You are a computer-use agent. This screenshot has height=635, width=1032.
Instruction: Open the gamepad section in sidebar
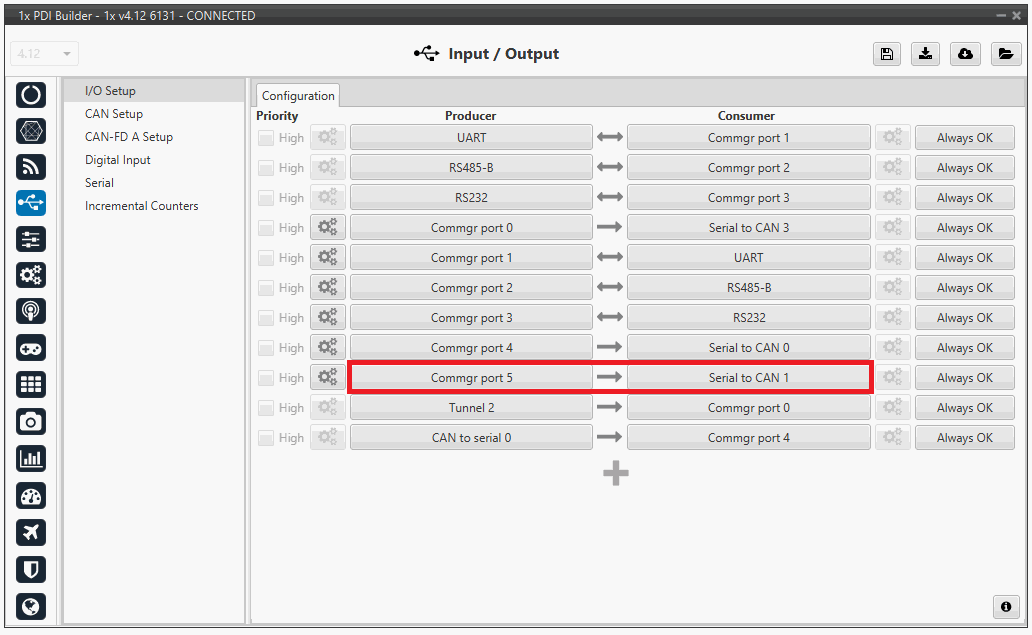click(x=31, y=348)
